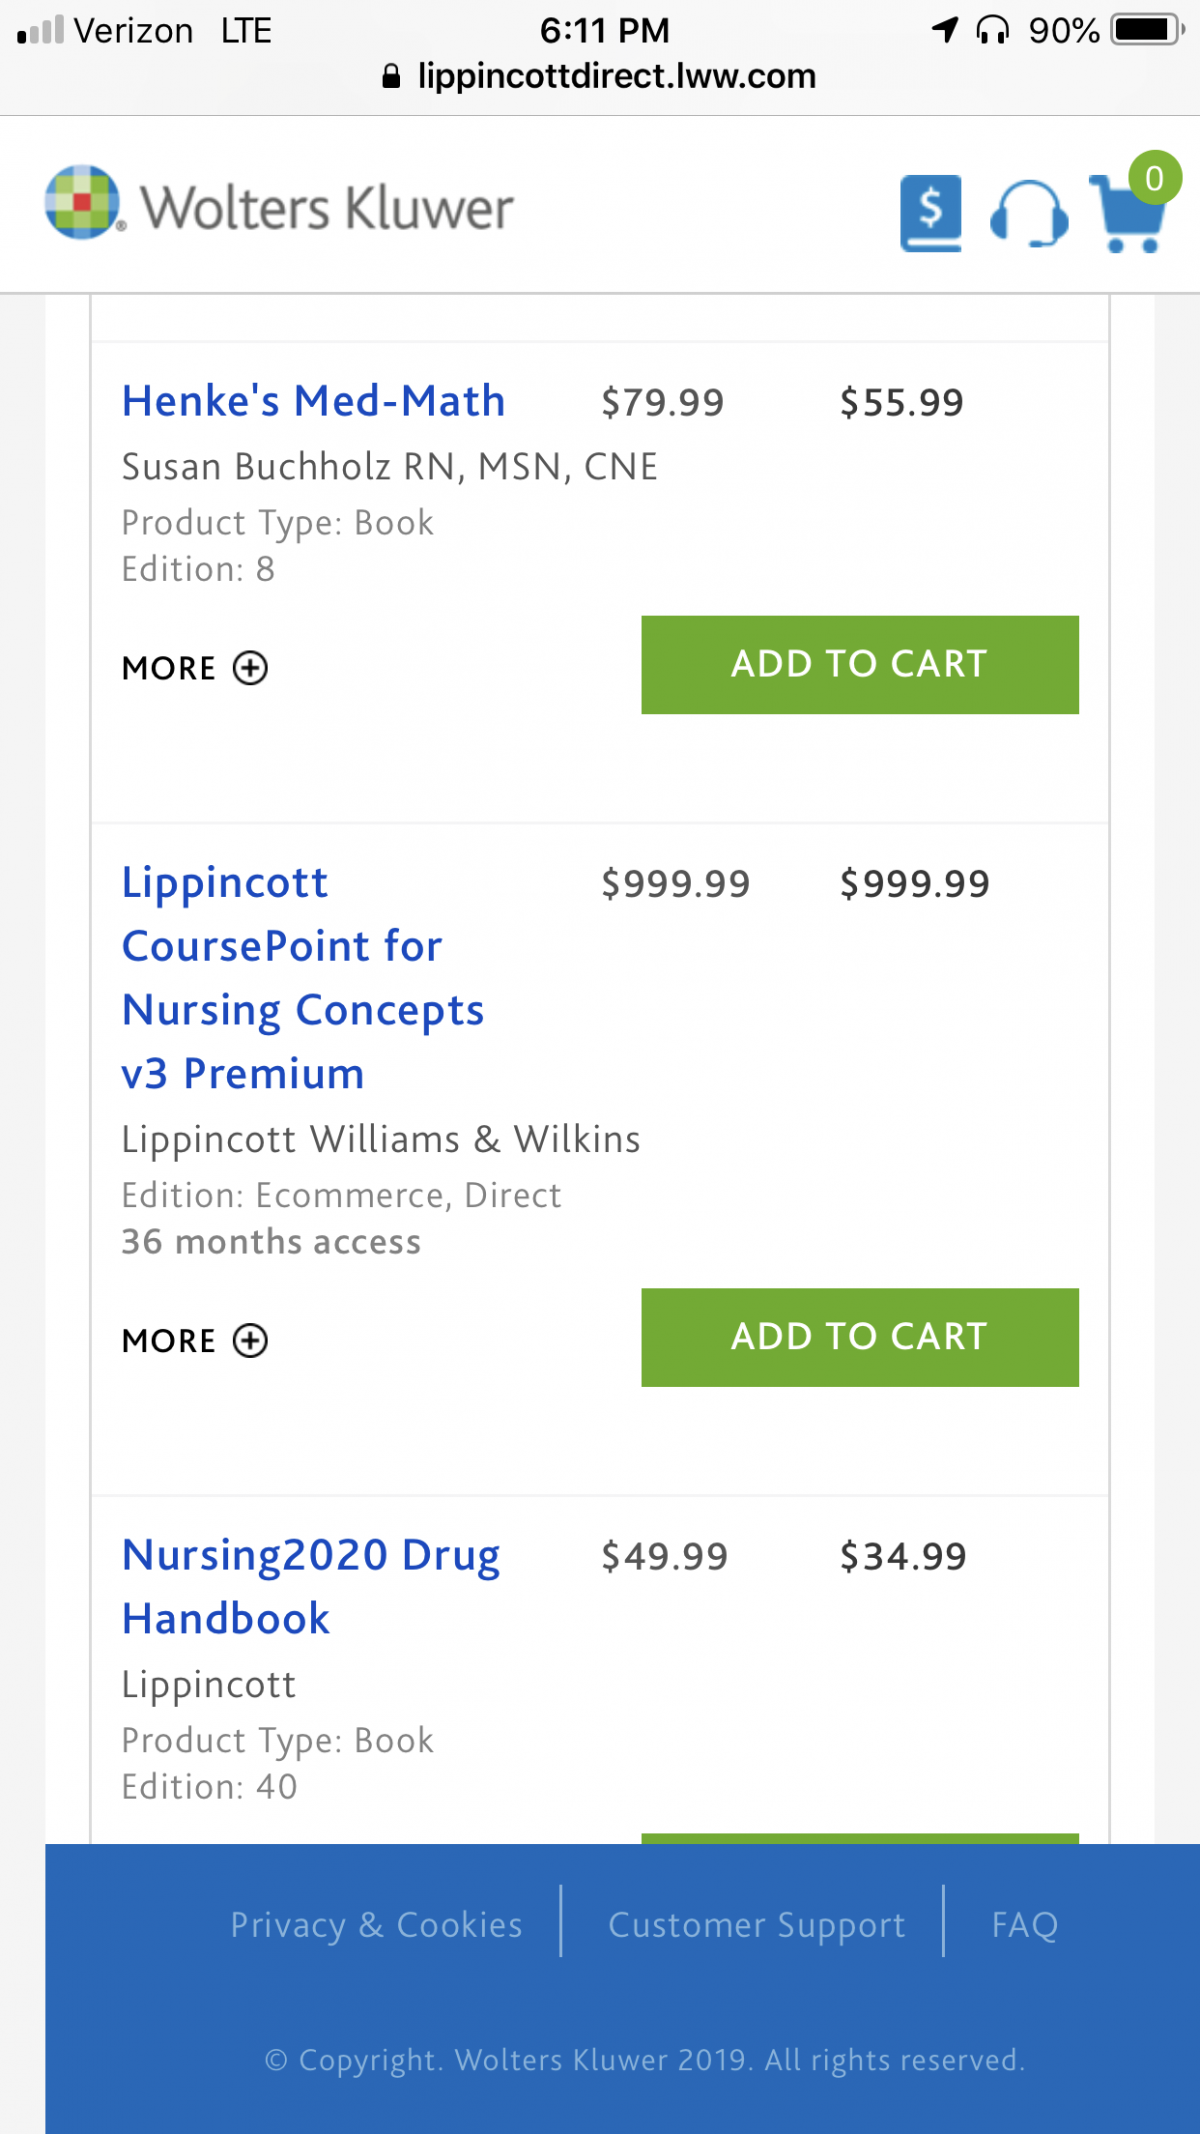Open Customer Support footer link

pyautogui.click(x=757, y=1925)
